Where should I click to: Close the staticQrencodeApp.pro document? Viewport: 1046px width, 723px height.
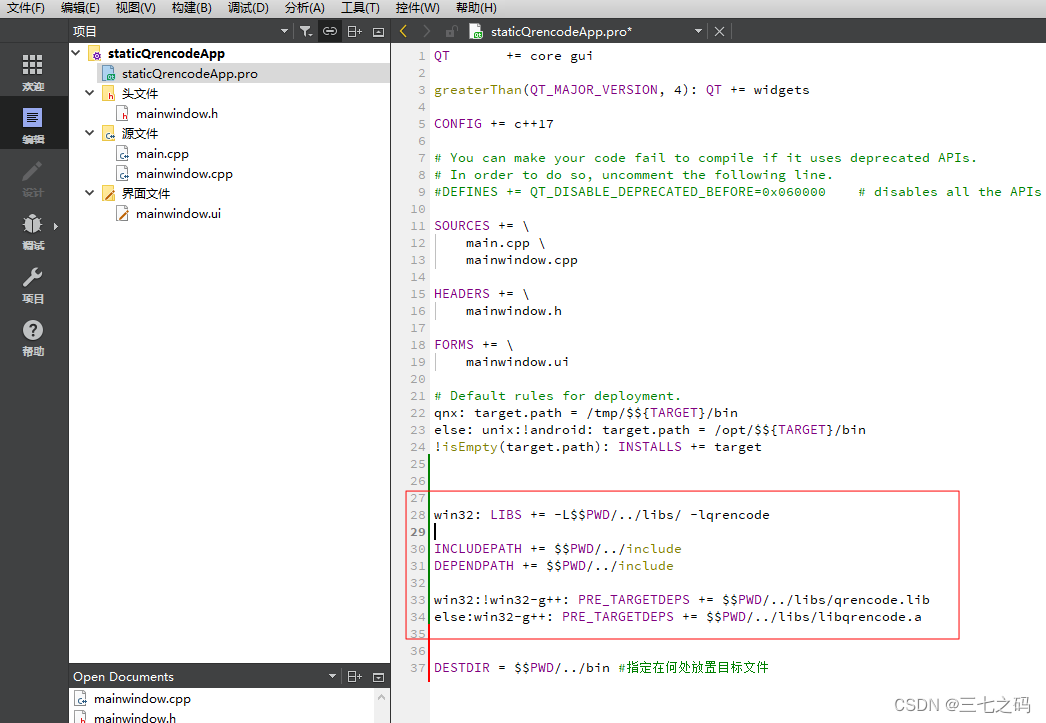(719, 31)
